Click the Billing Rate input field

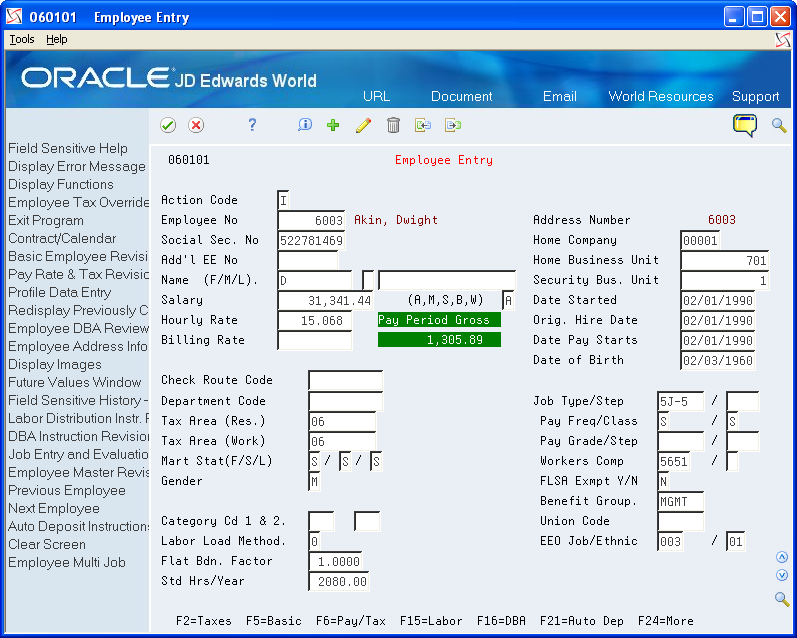315,340
